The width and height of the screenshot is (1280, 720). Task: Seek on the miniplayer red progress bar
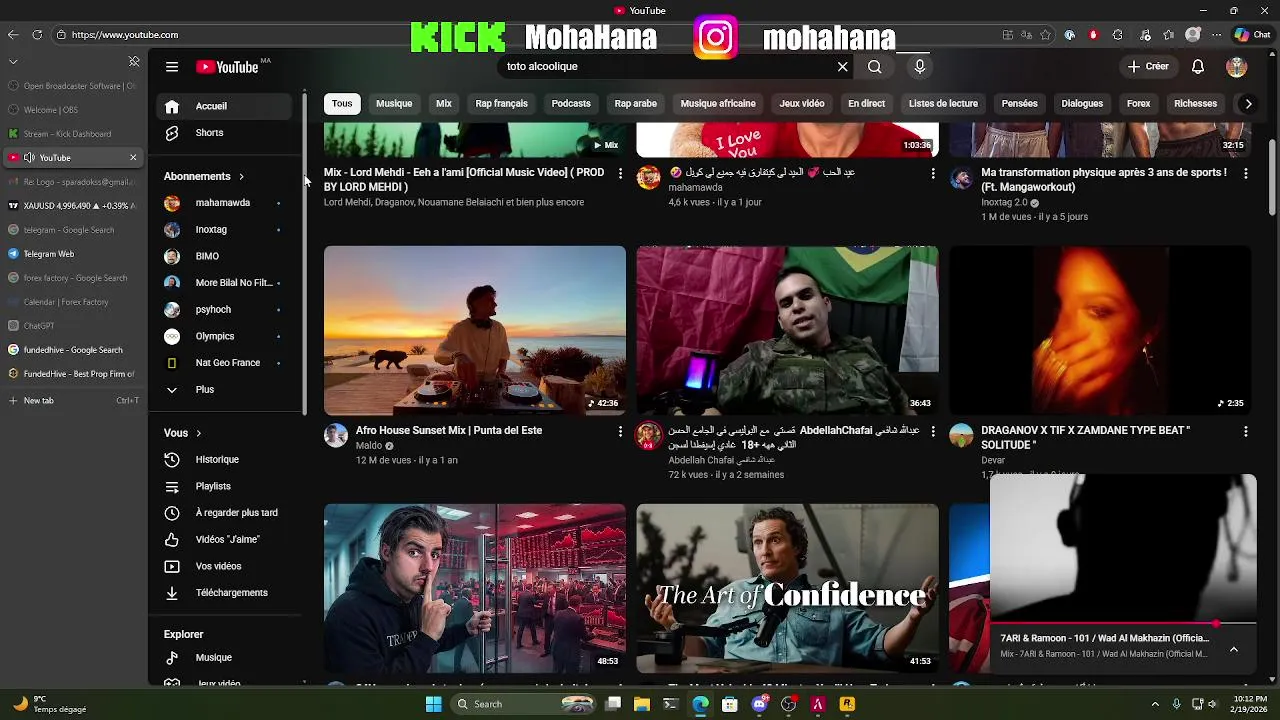1123,623
